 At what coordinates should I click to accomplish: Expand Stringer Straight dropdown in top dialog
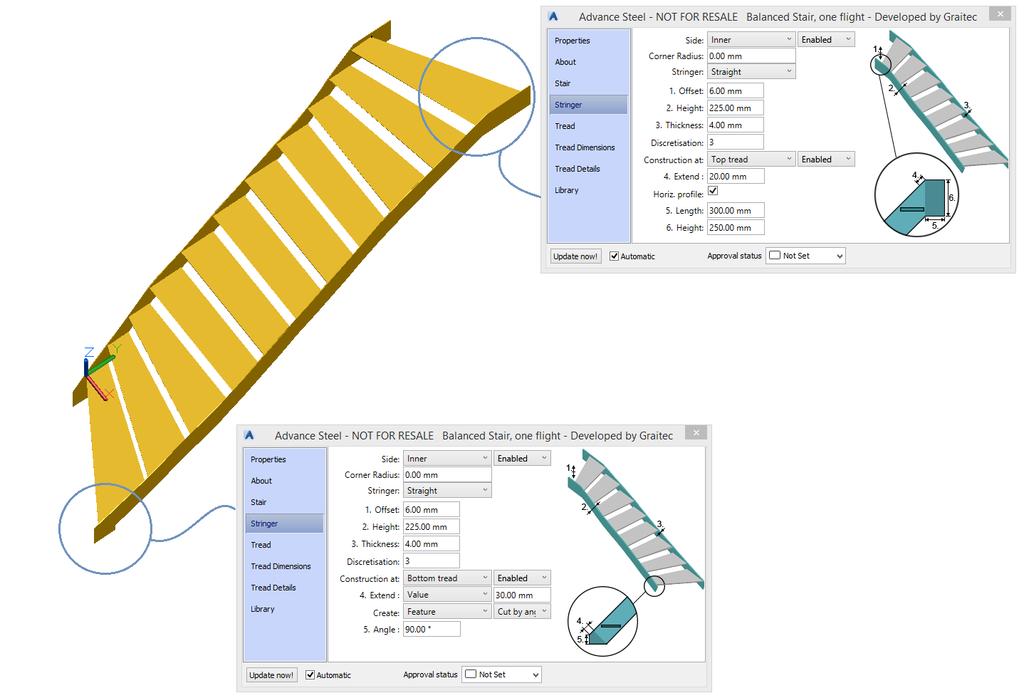tap(751, 72)
